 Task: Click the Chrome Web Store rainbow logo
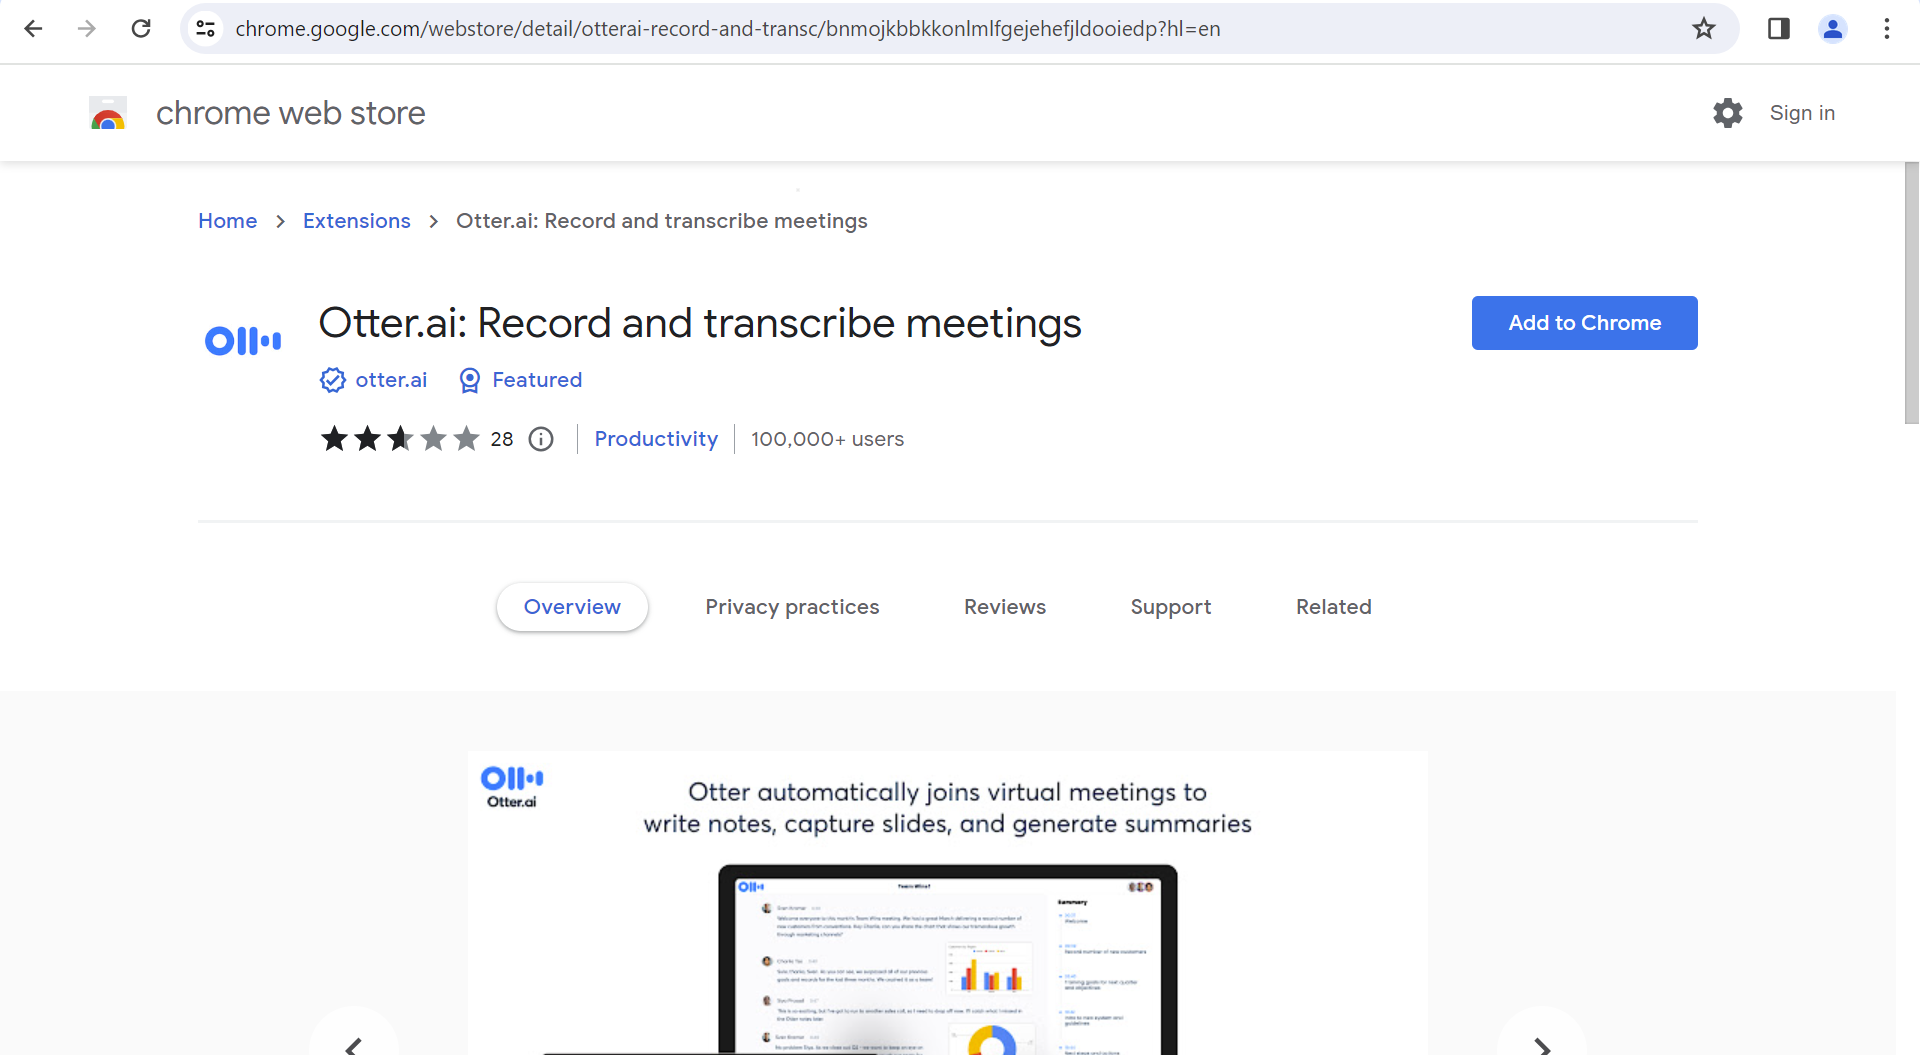click(x=108, y=114)
